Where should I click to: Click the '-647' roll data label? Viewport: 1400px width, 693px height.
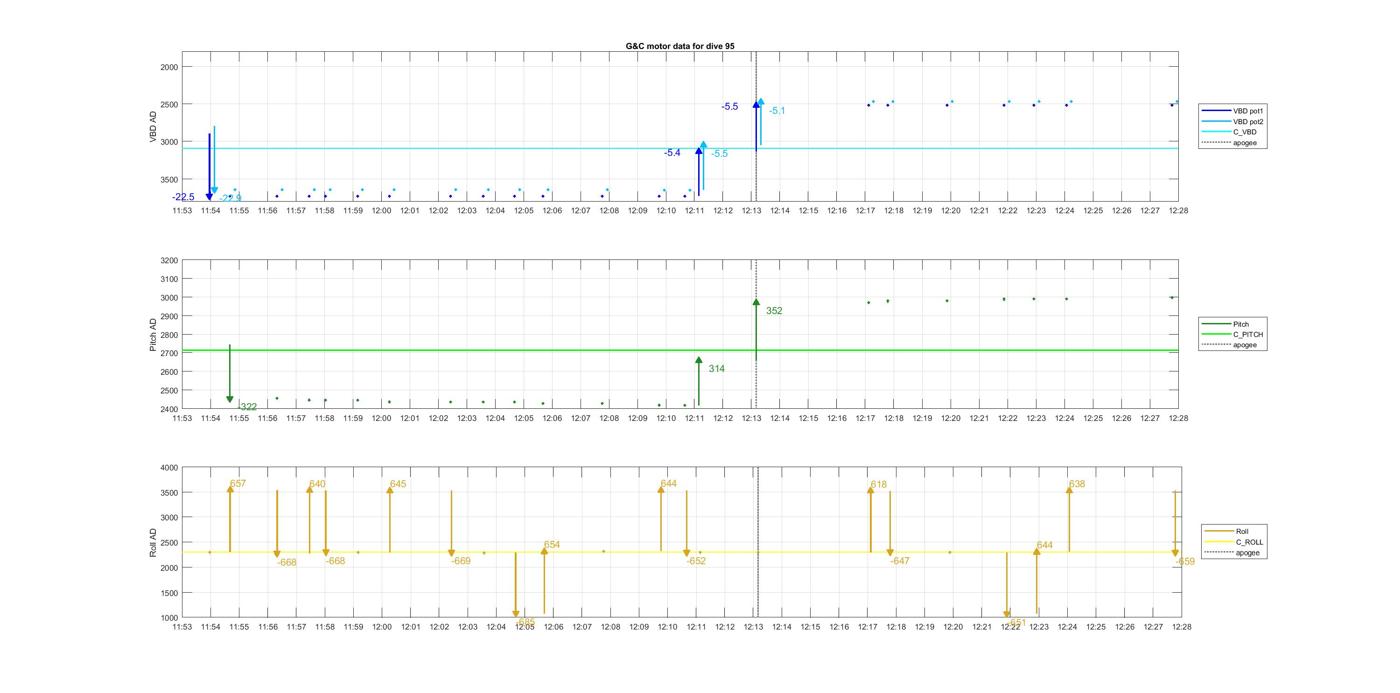pos(900,561)
